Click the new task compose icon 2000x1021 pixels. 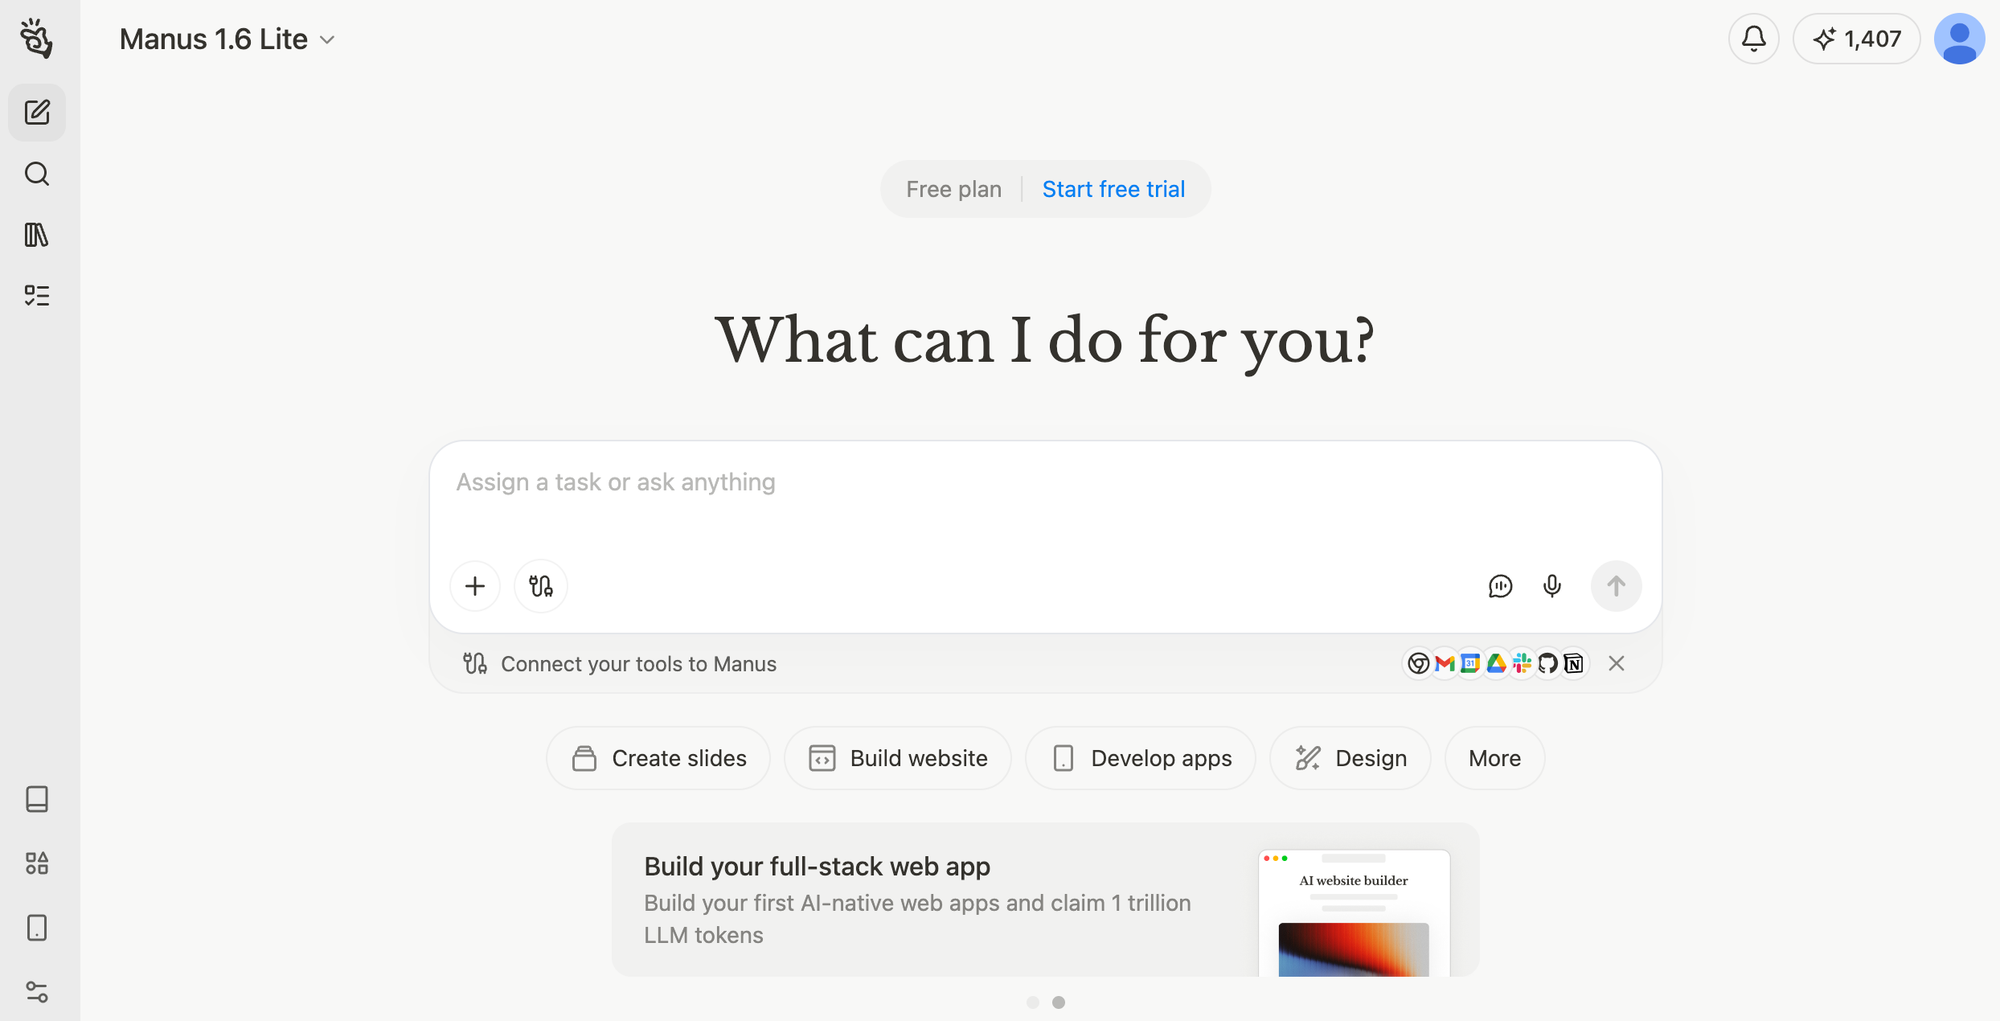click(37, 112)
